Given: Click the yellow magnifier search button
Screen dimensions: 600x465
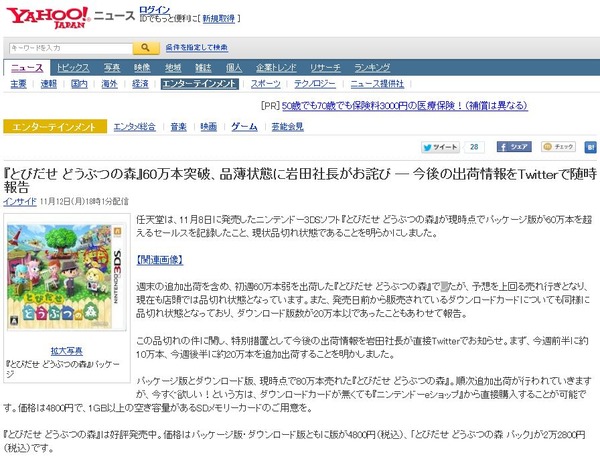Looking at the screenshot, I should click(146, 48).
